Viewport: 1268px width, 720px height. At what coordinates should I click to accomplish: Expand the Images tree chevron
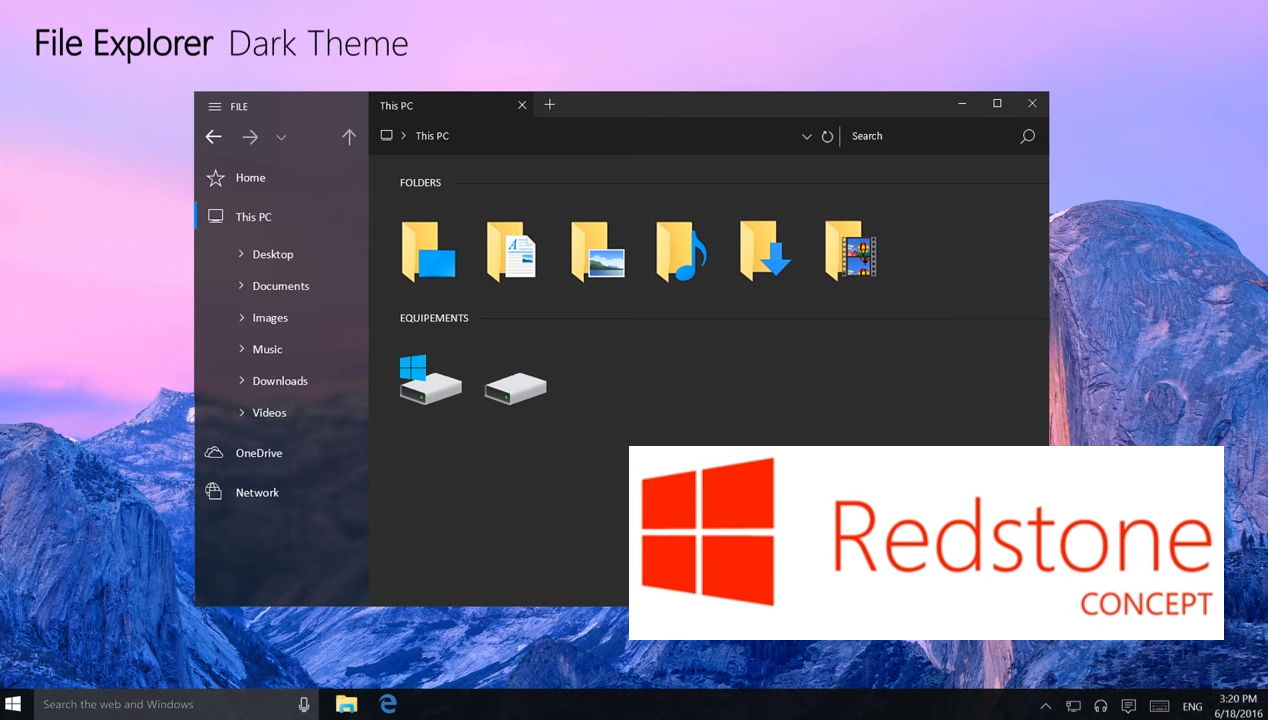click(242, 317)
